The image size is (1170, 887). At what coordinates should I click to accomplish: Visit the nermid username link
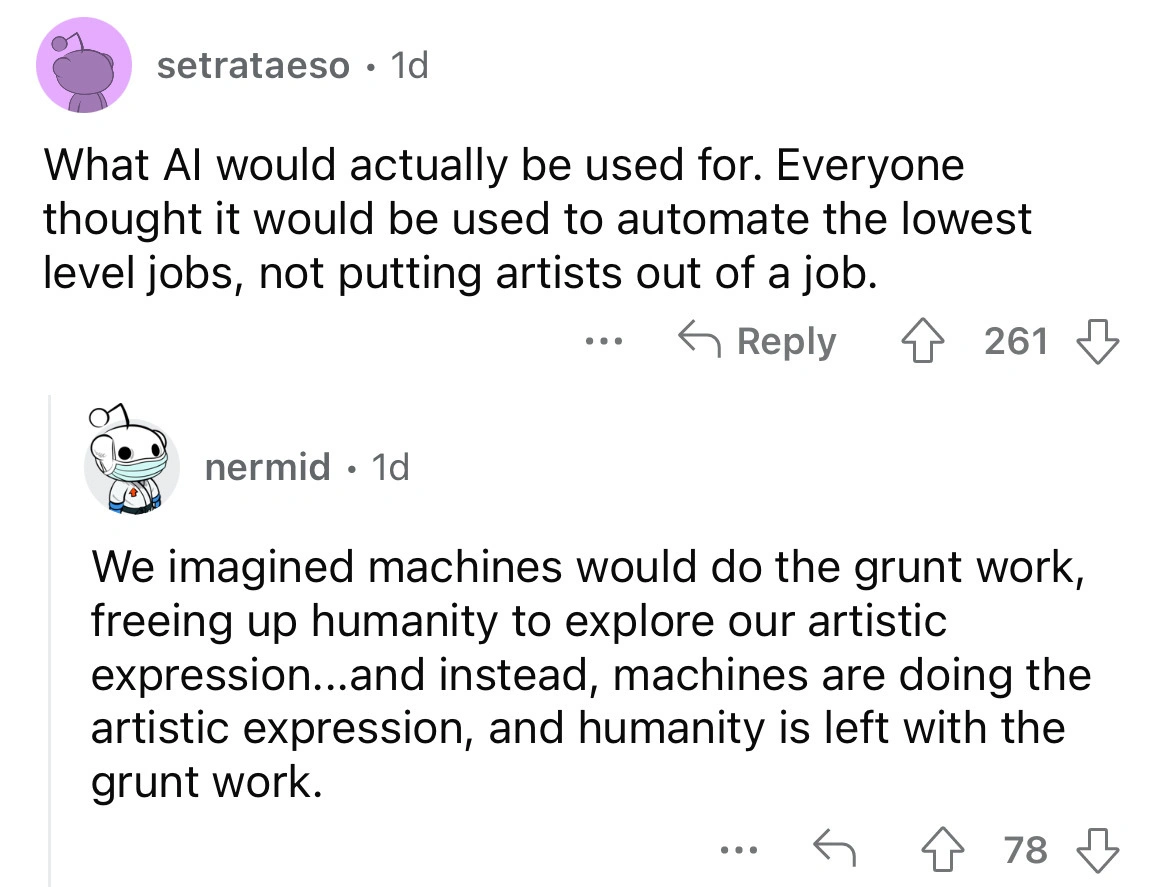tap(267, 466)
